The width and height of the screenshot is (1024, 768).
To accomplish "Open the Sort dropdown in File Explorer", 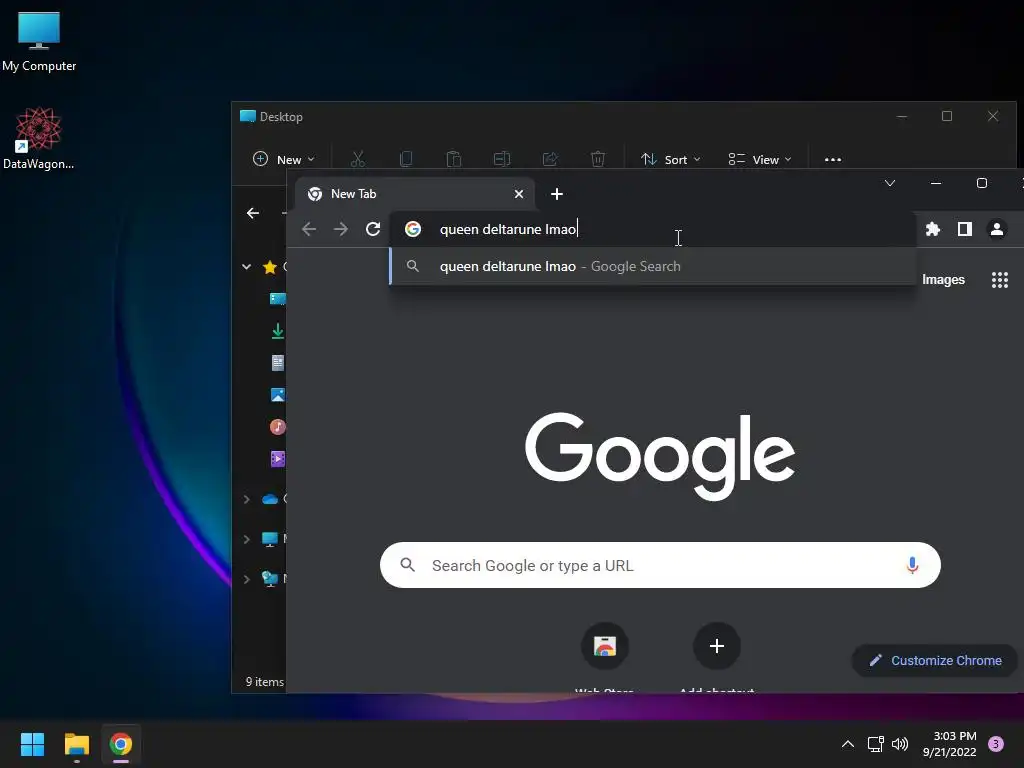I will (x=671, y=159).
